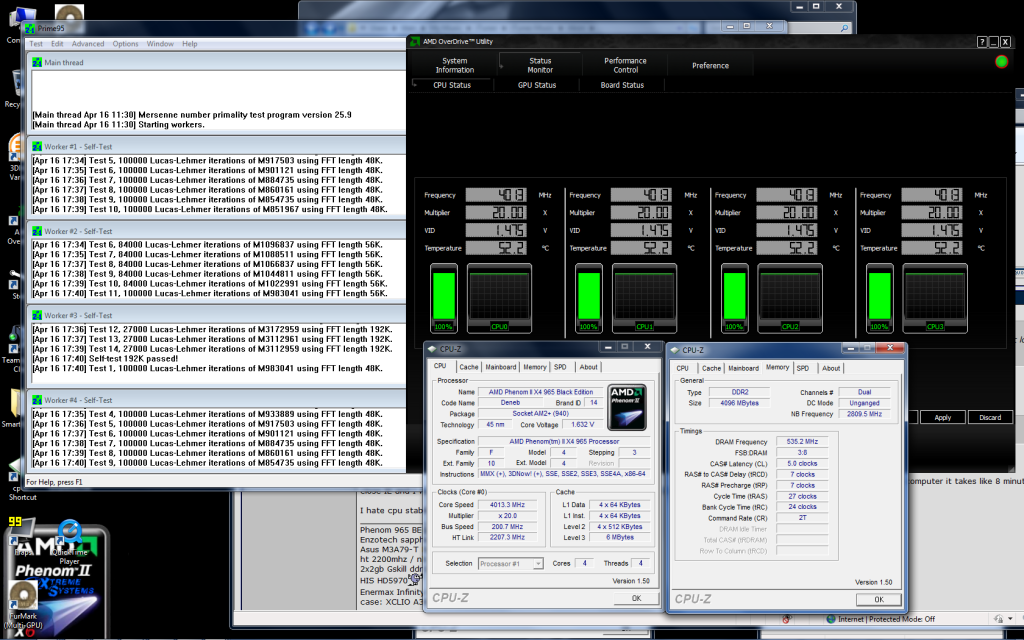The image size is (1024, 640).
Task: Open the Test menu in Prime95
Action: pyautogui.click(x=36, y=44)
